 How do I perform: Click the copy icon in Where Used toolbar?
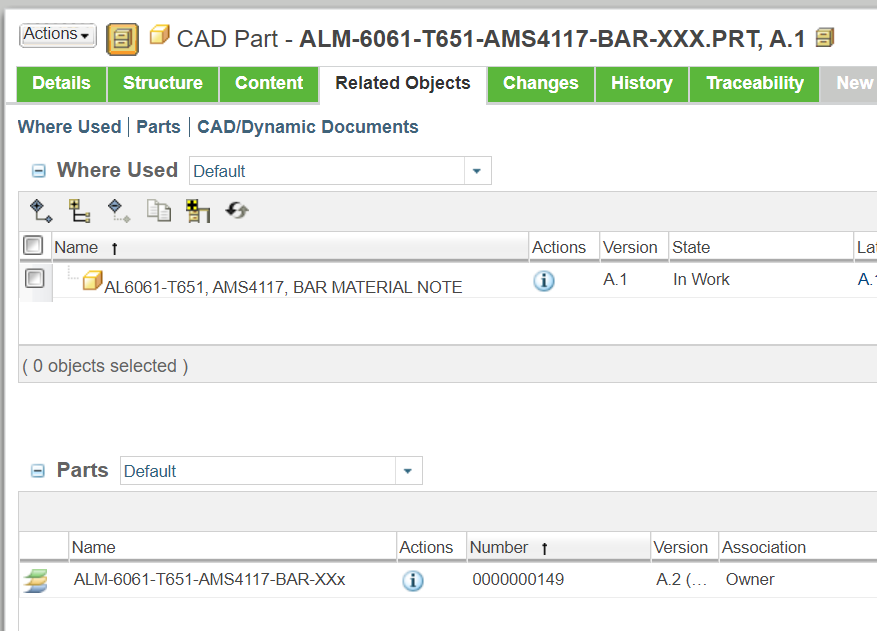(158, 211)
